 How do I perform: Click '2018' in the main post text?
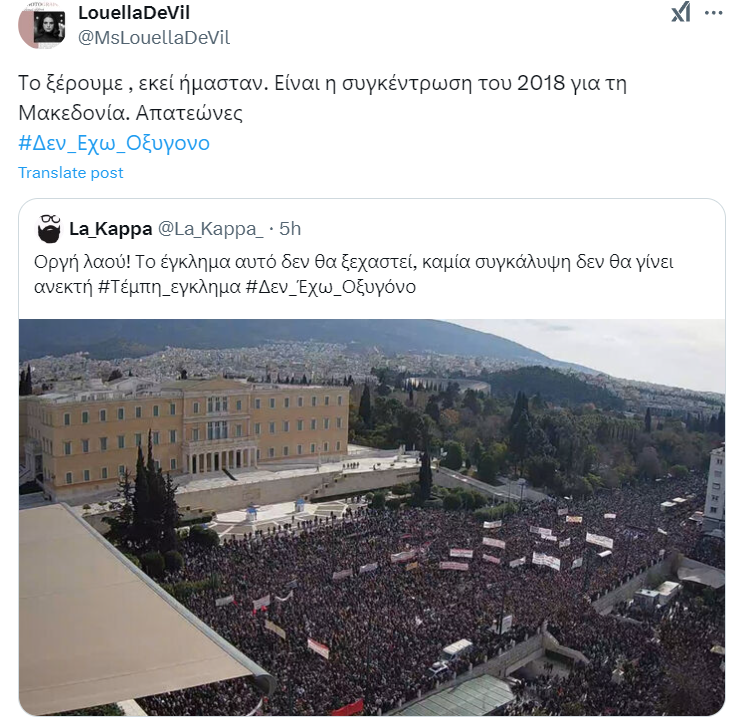pyautogui.click(x=541, y=83)
